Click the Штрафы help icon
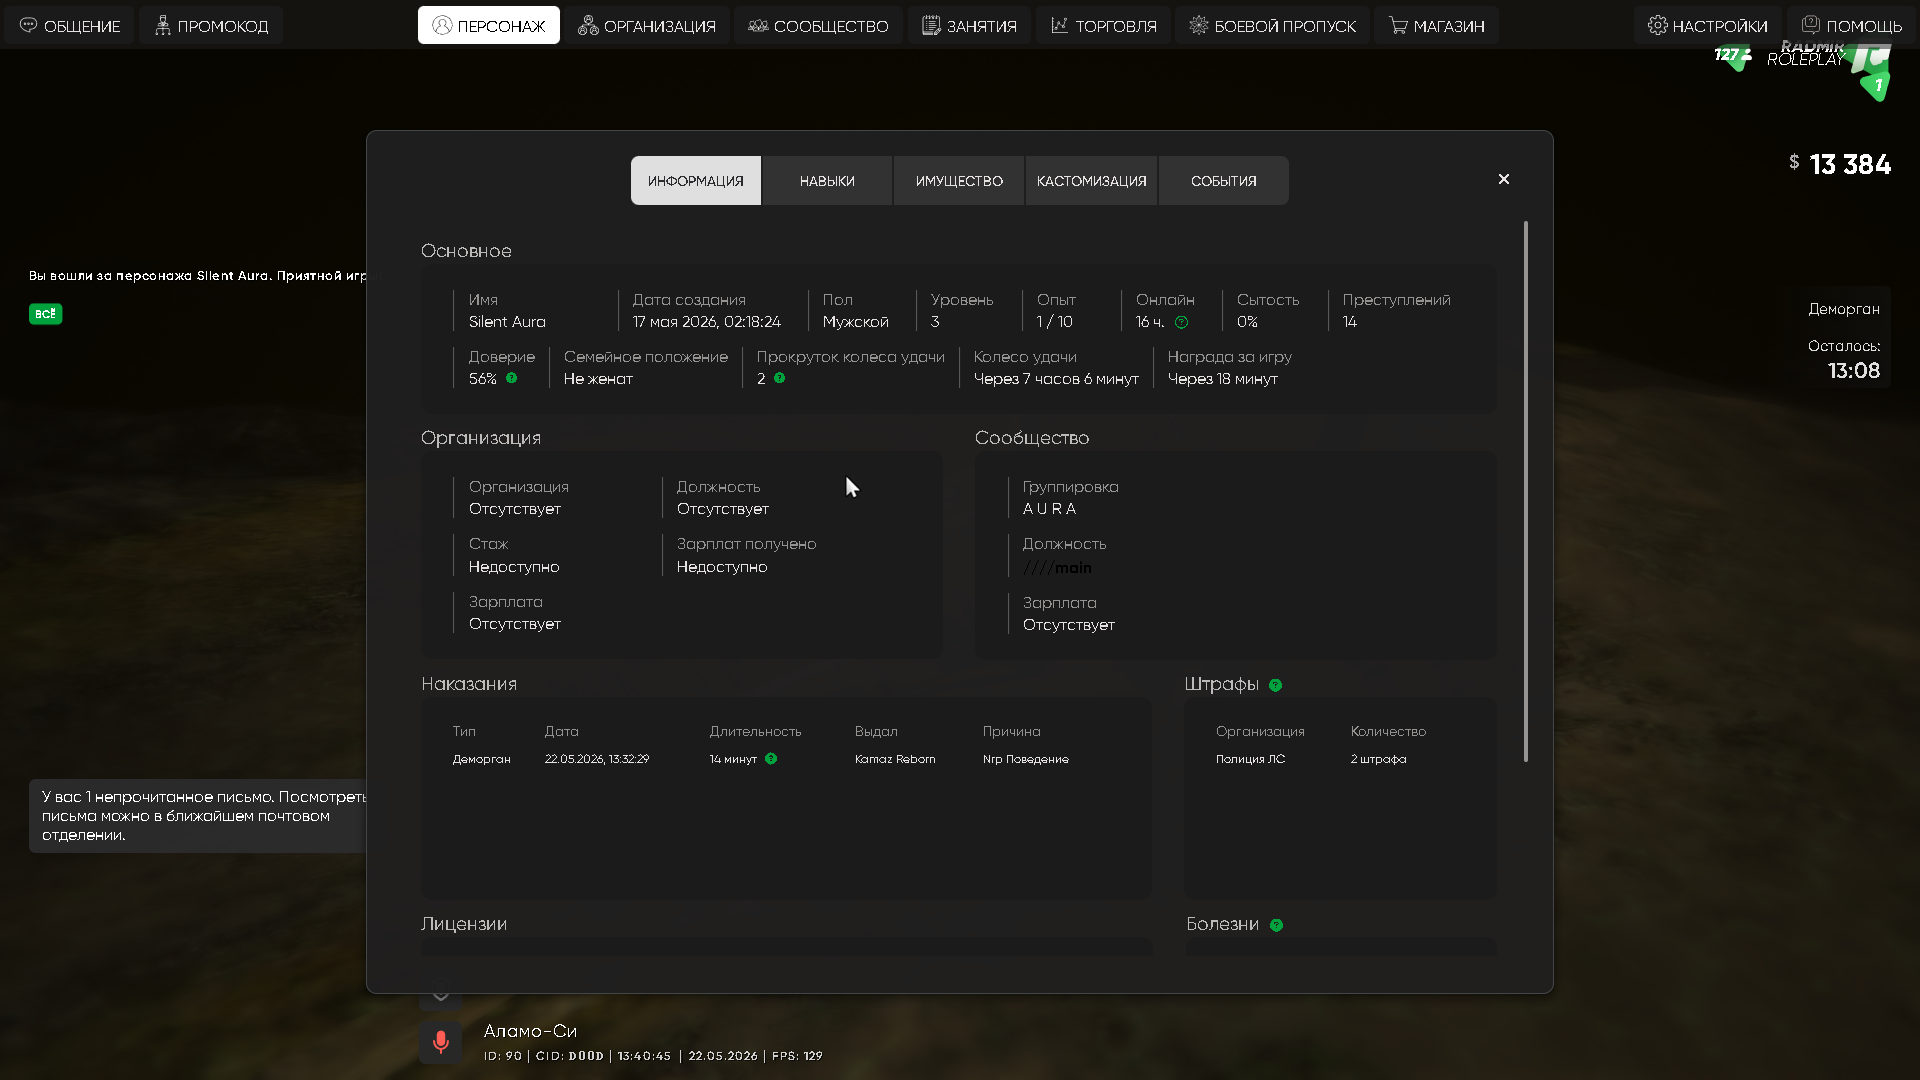Screen dimensions: 1920x1080 1275,685
